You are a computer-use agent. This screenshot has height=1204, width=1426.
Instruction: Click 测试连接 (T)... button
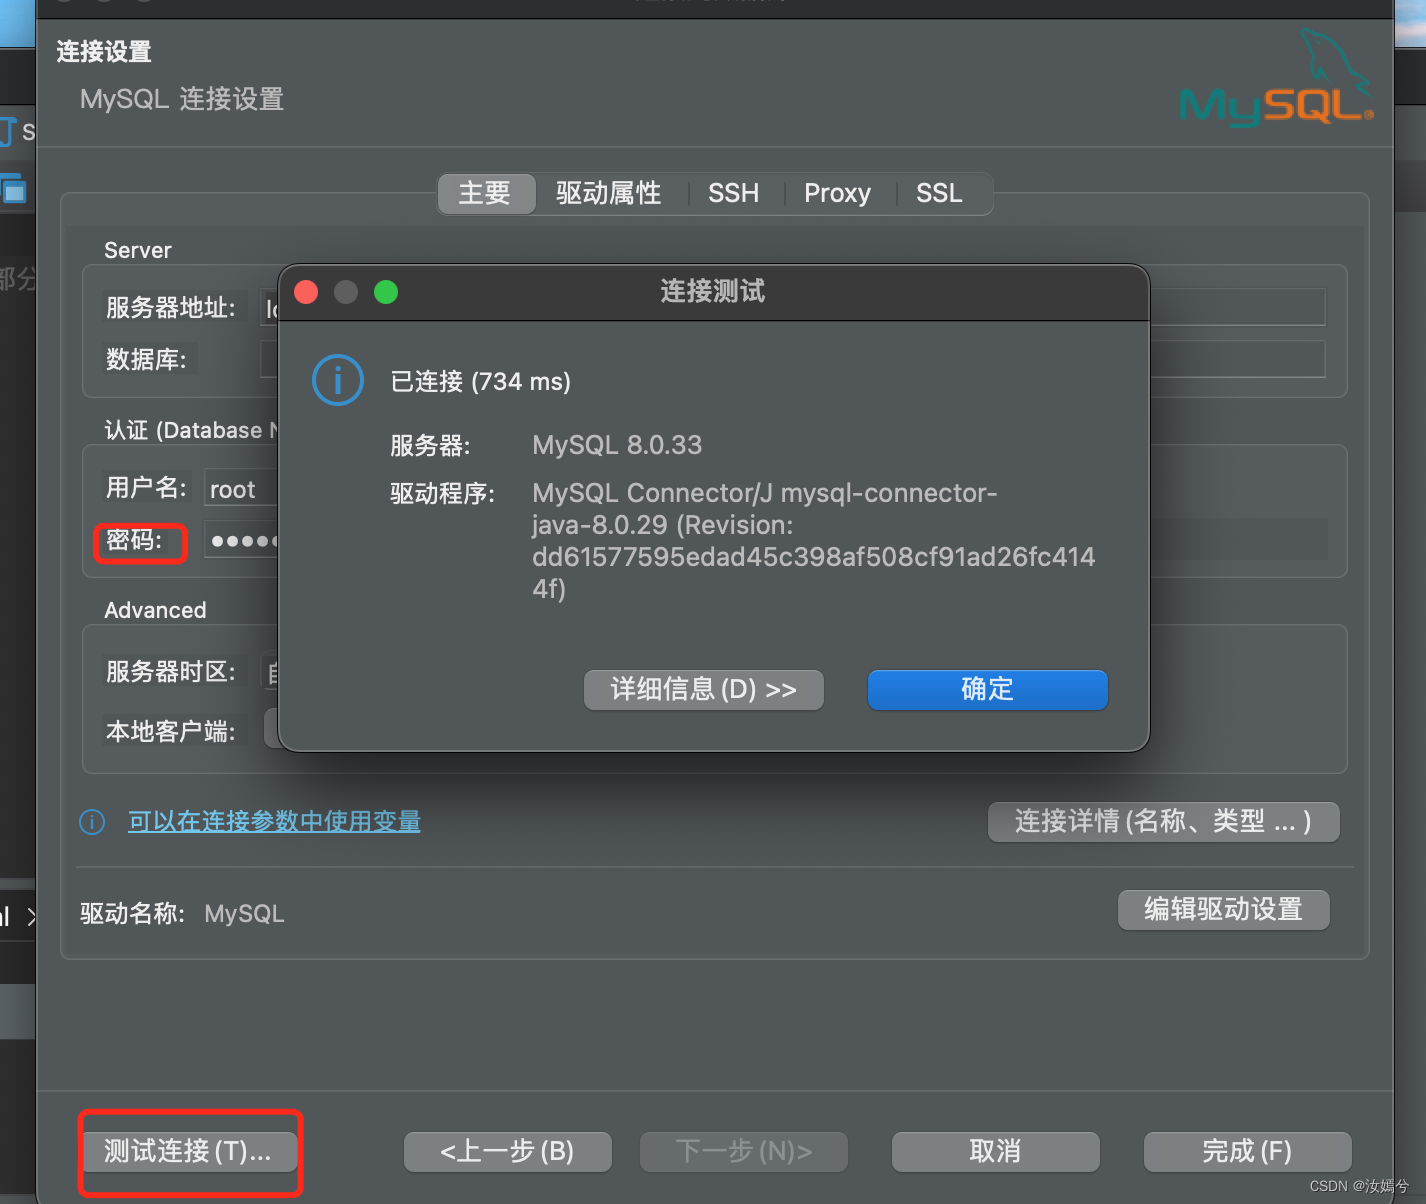(188, 1152)
